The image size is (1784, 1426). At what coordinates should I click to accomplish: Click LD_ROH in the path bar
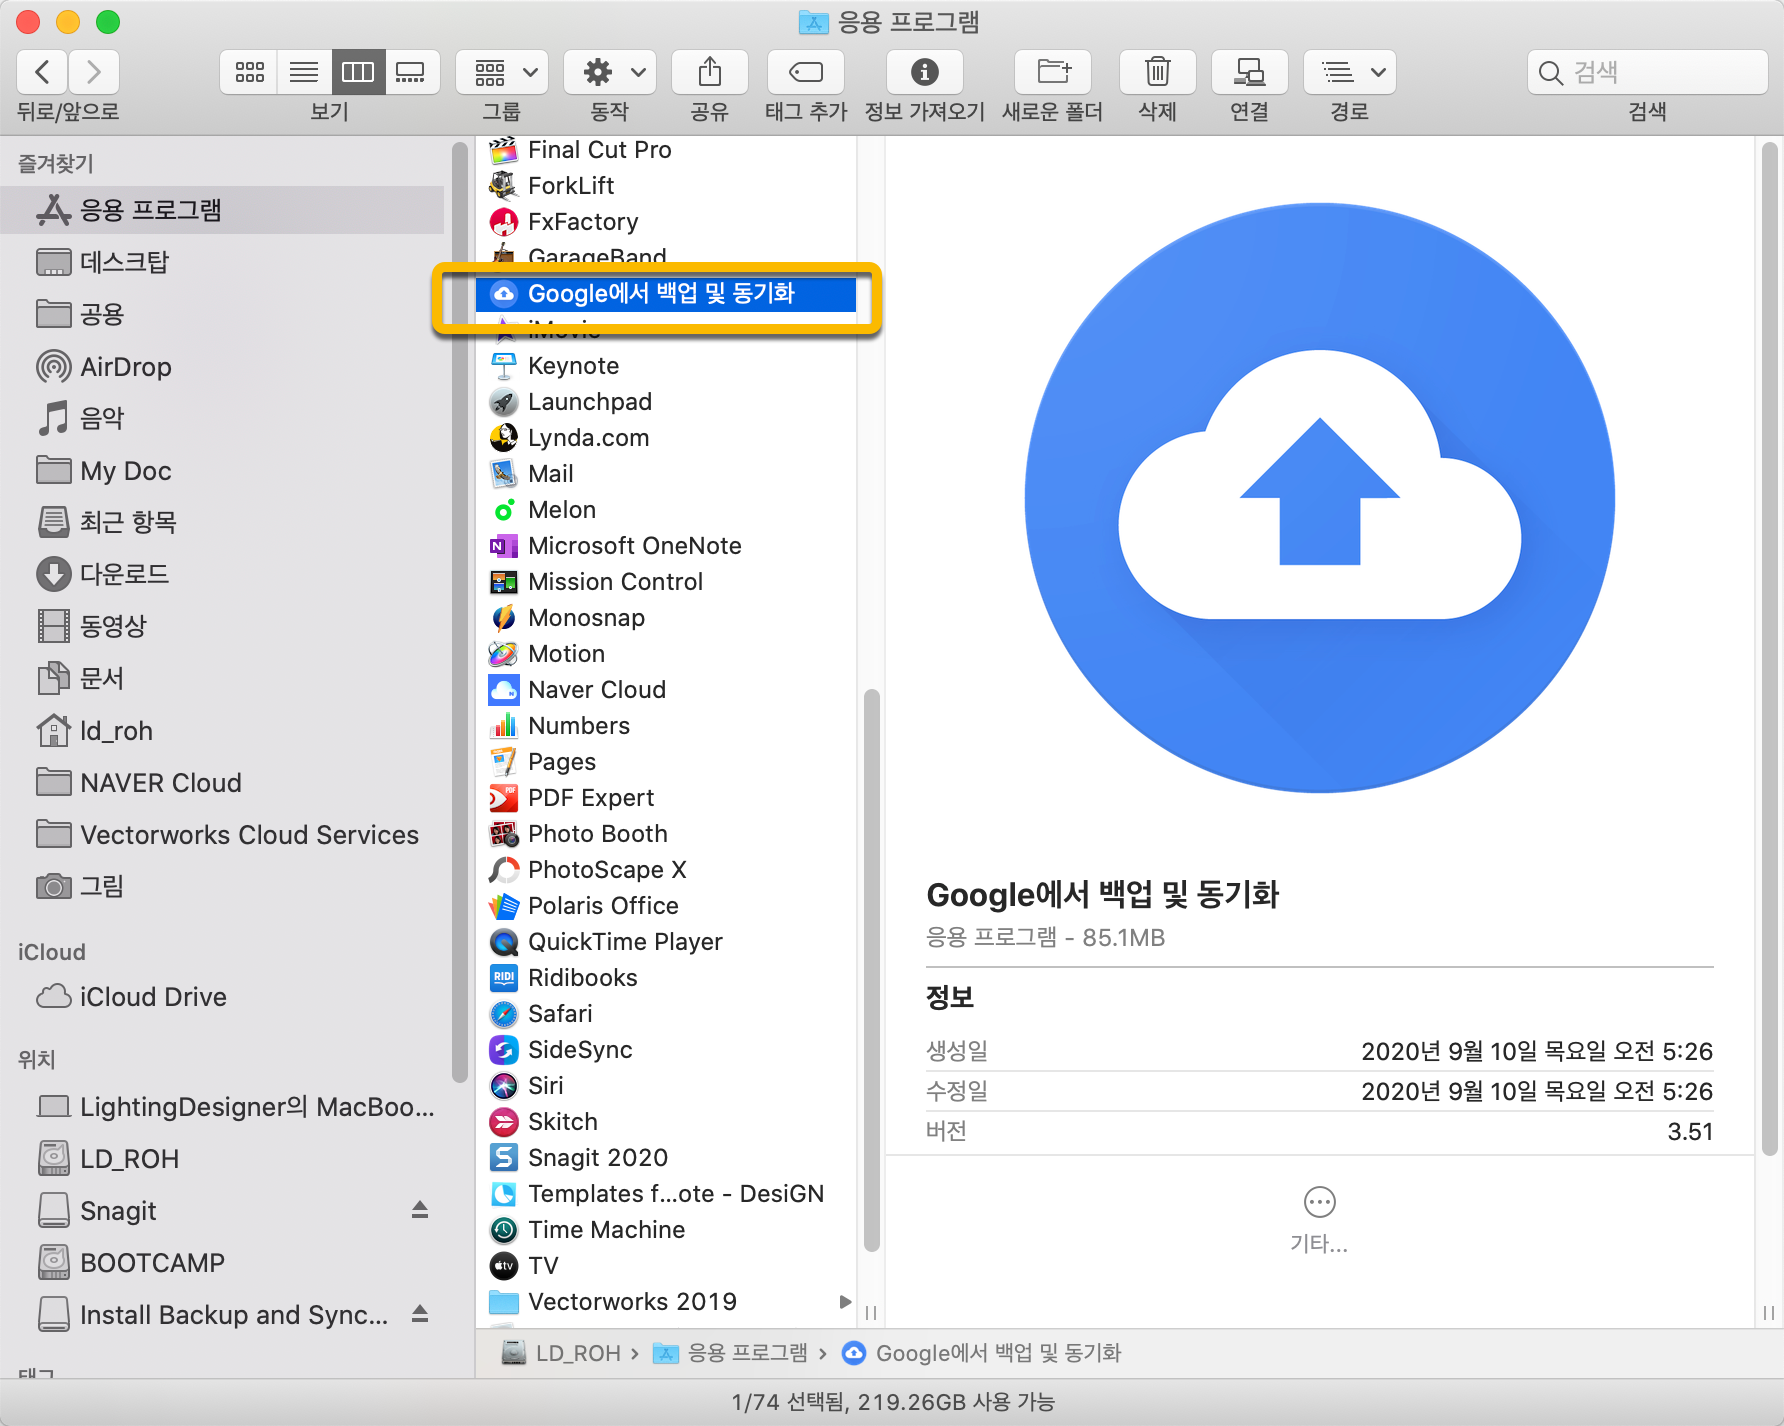pos(561,1353)
